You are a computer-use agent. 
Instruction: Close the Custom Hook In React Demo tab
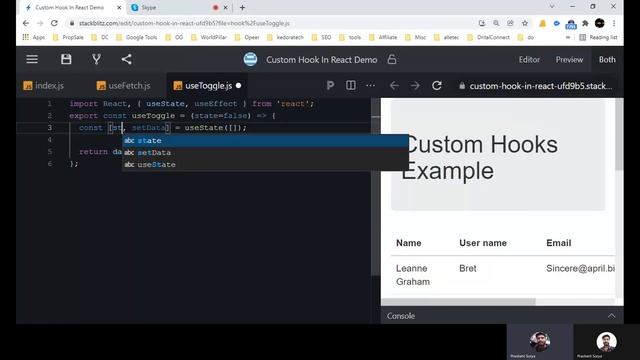(x=119, y=7)
